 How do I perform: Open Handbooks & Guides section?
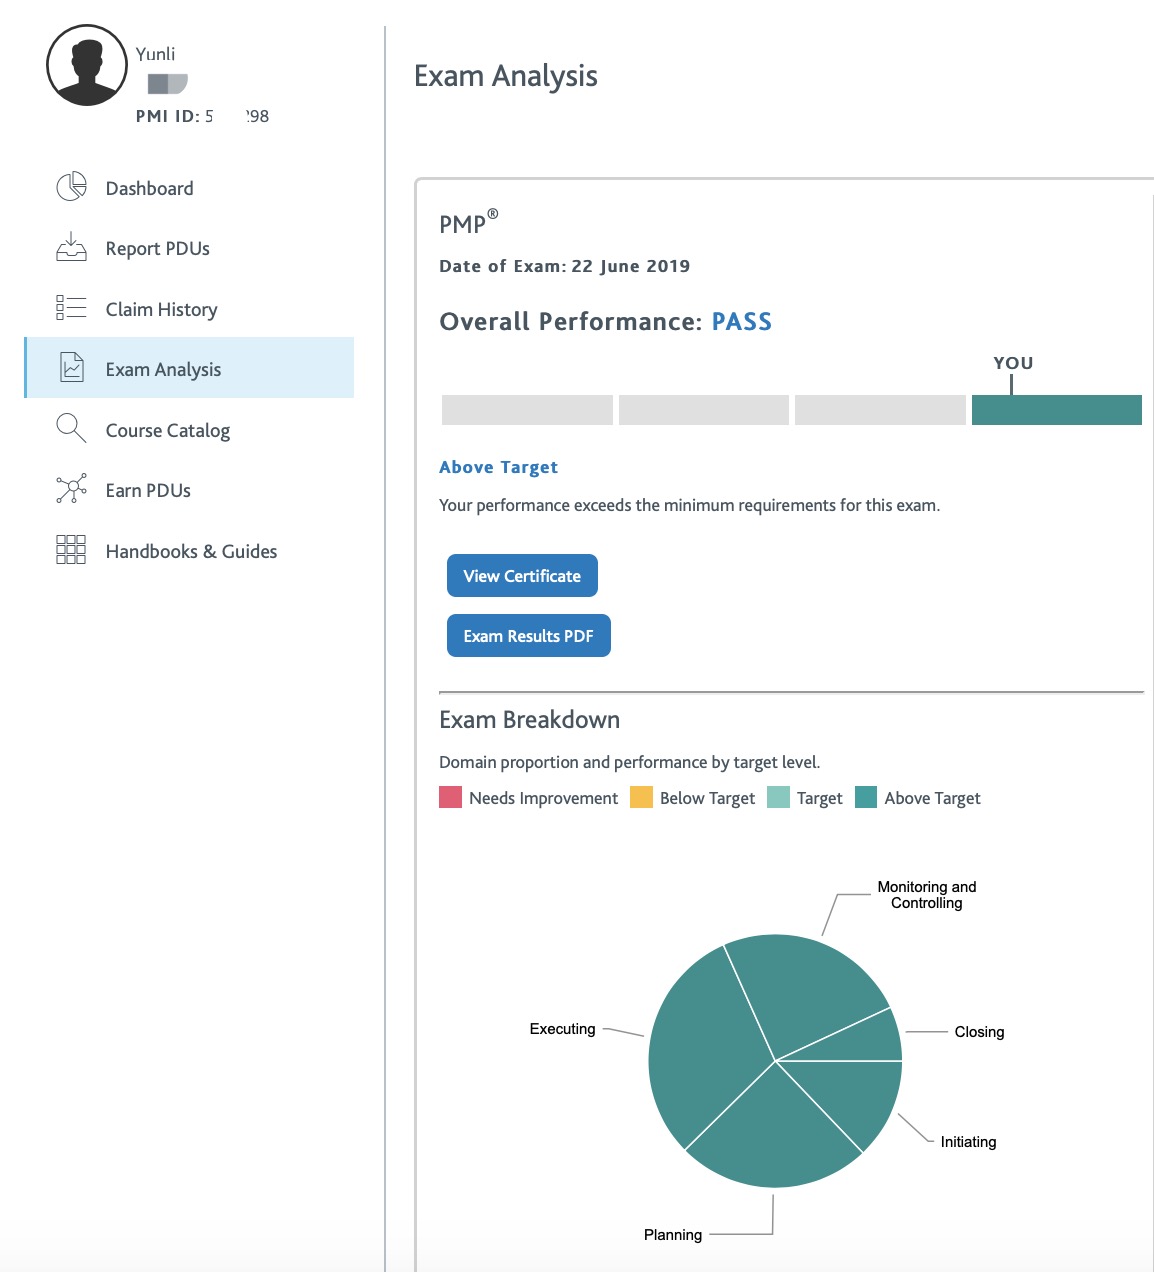click(190, 551)
